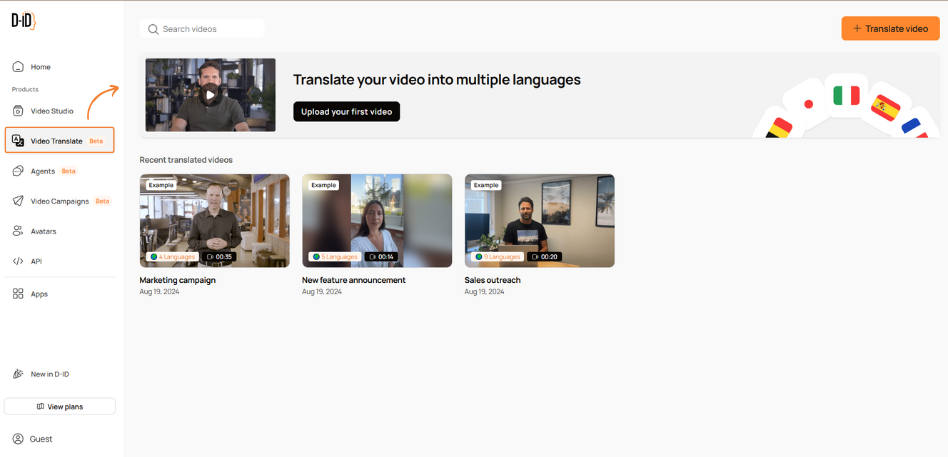Click the Avatars people icon
The height and width of the screenshot is (457, 948).
pos(19,231)
